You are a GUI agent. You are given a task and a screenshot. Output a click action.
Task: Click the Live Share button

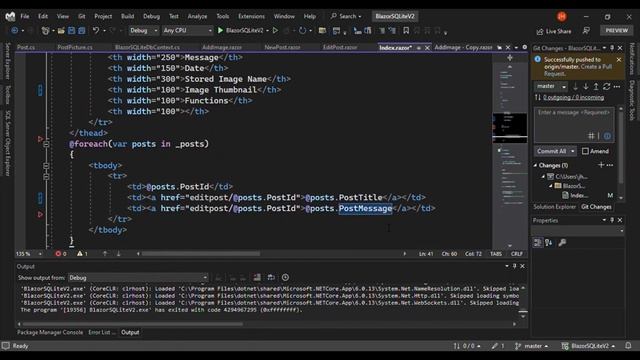pyautogui.click(x=554, y=31)
